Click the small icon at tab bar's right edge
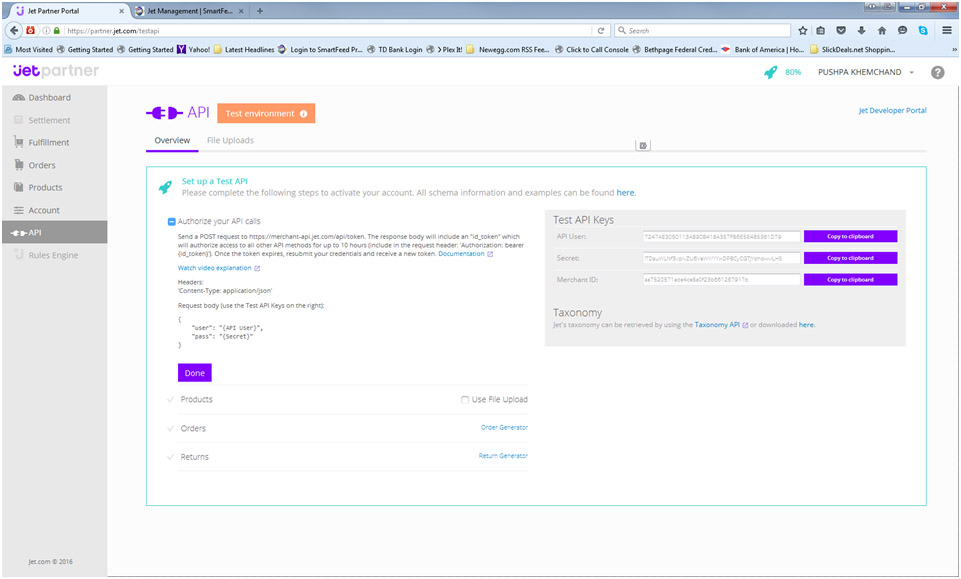Viewport: 961px width, 579px height. (x=643, y=145)
